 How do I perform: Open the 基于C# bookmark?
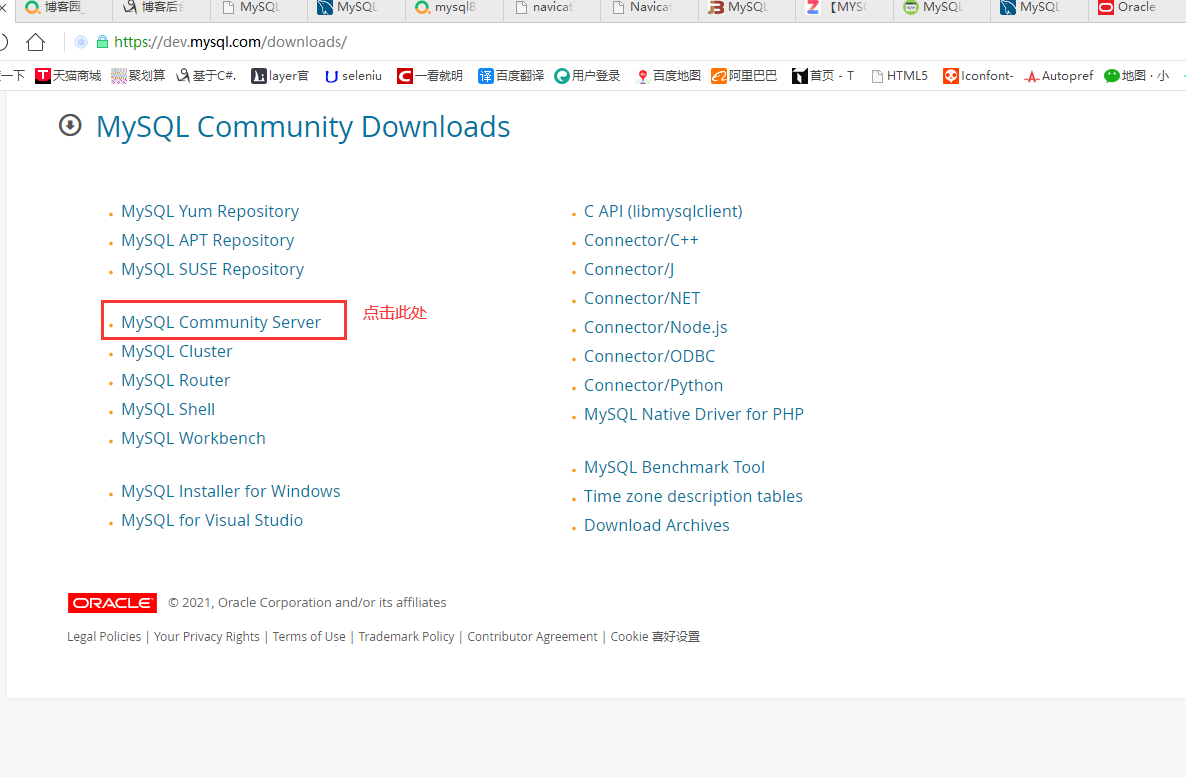pos(206,76)
